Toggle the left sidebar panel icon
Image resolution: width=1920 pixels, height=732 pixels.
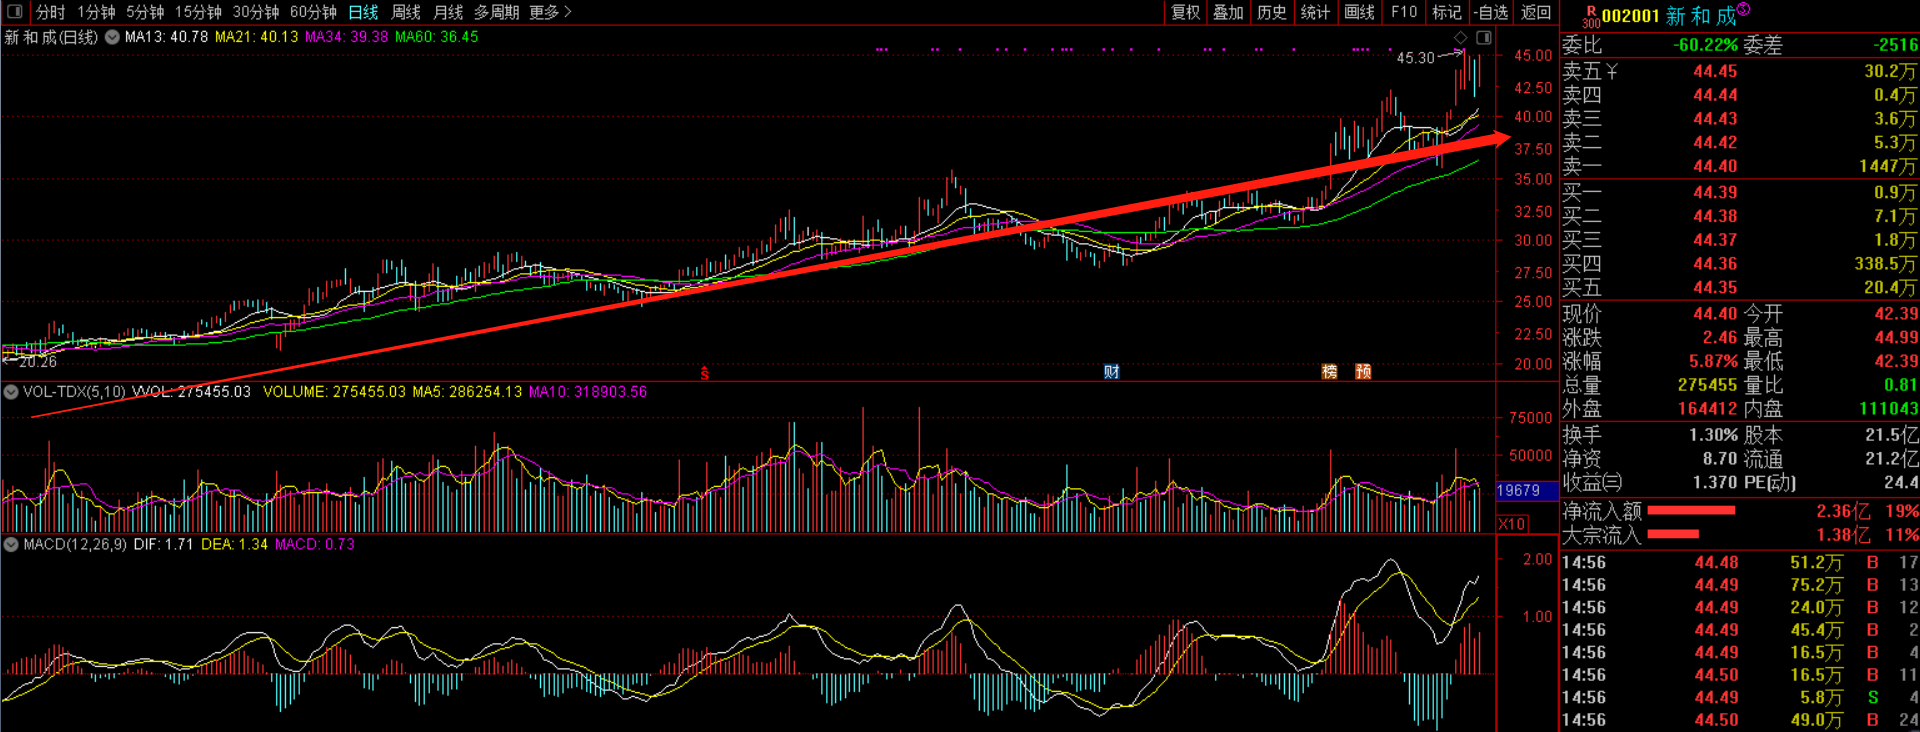(x=14, y=12)
